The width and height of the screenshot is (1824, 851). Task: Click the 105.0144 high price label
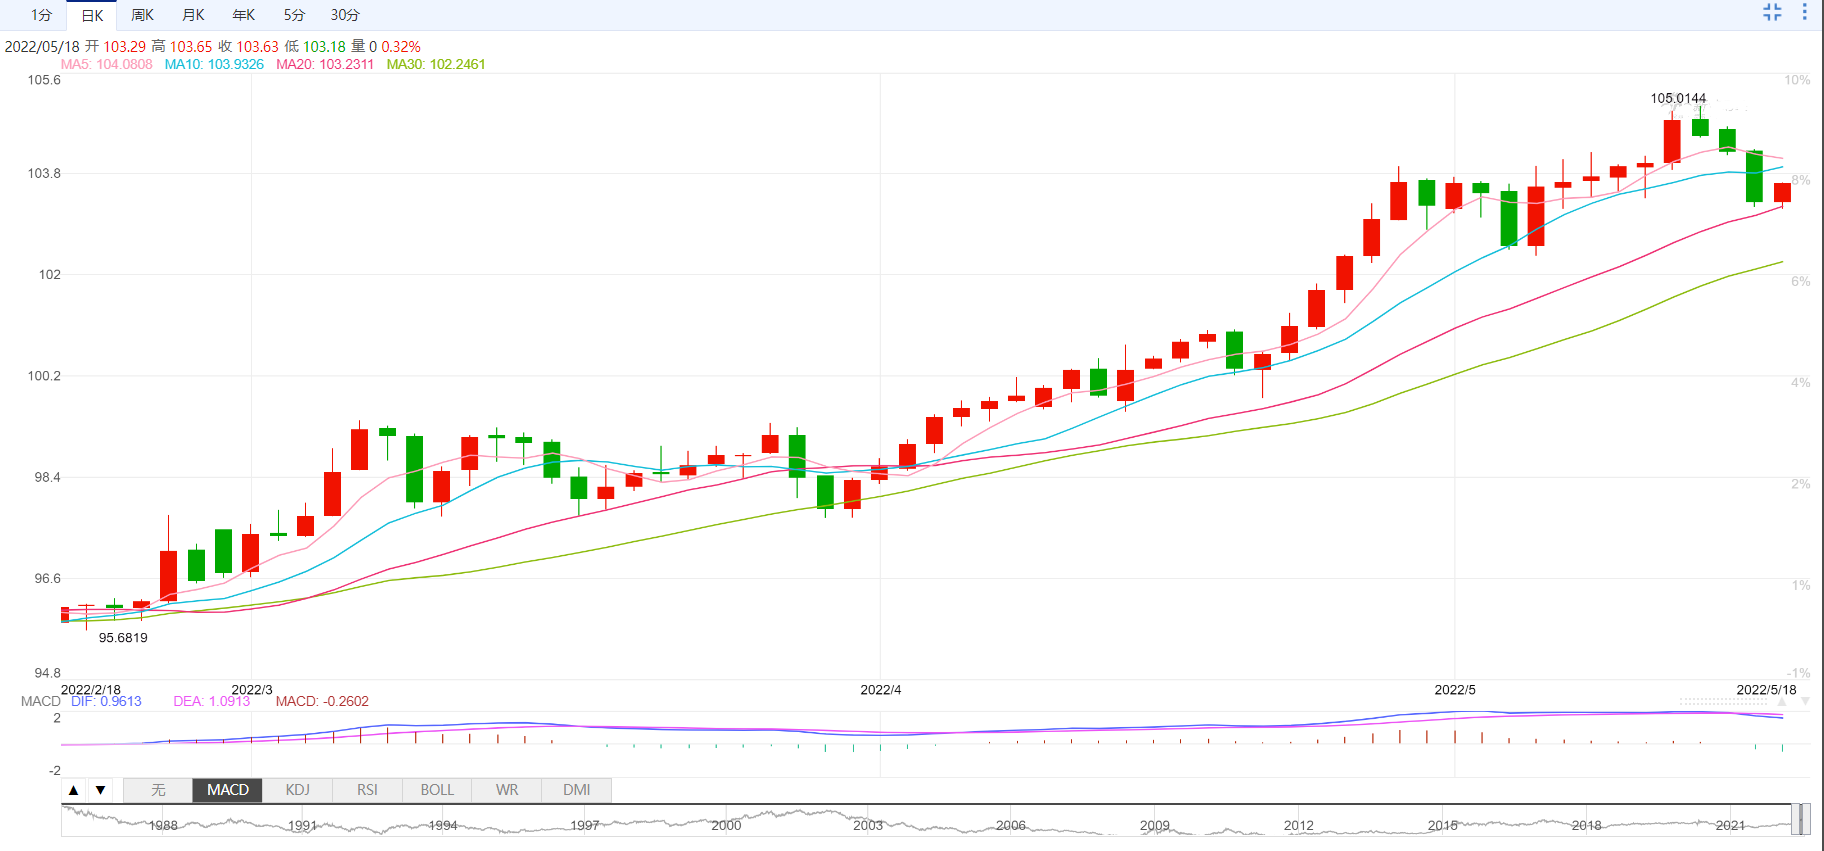point(1678,98)
